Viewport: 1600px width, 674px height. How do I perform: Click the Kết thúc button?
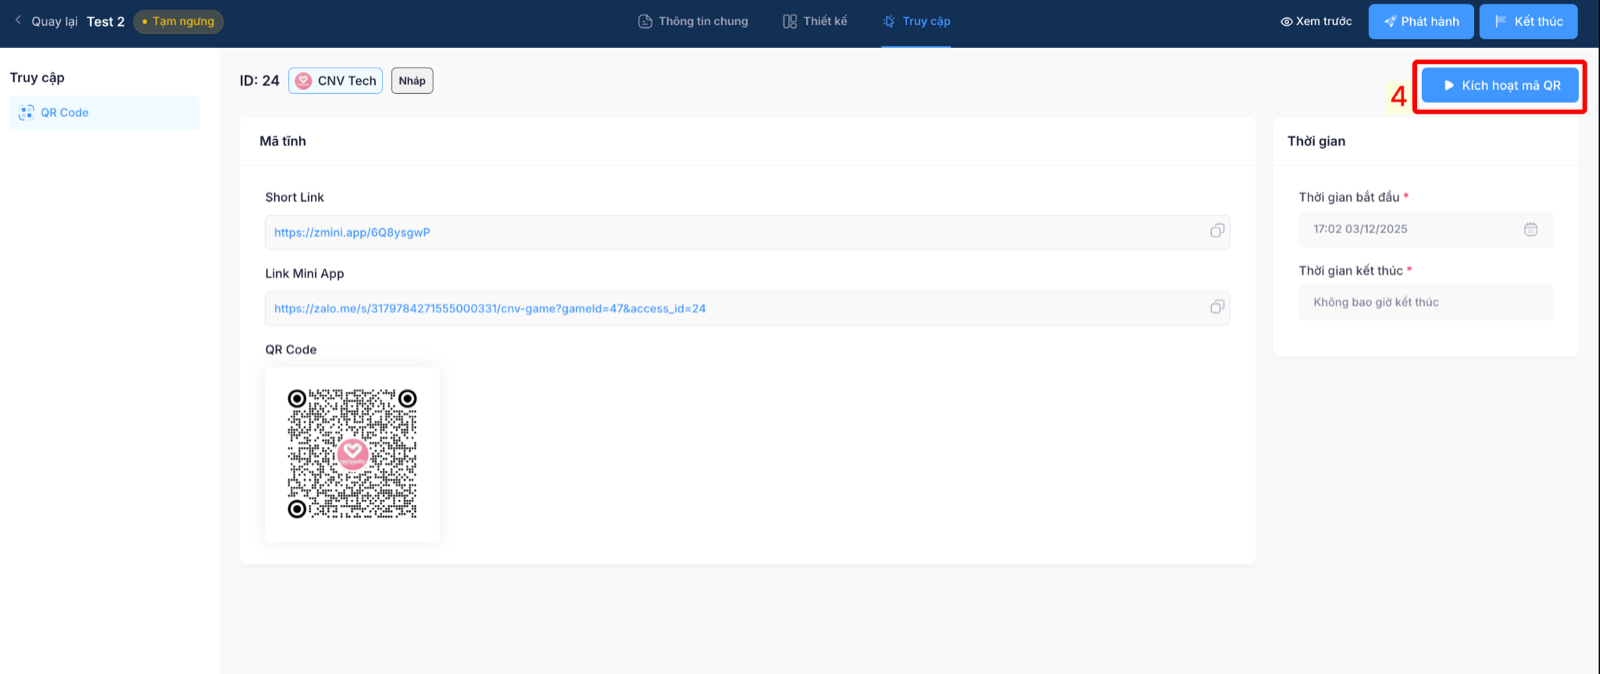[x=1528, y=21]
